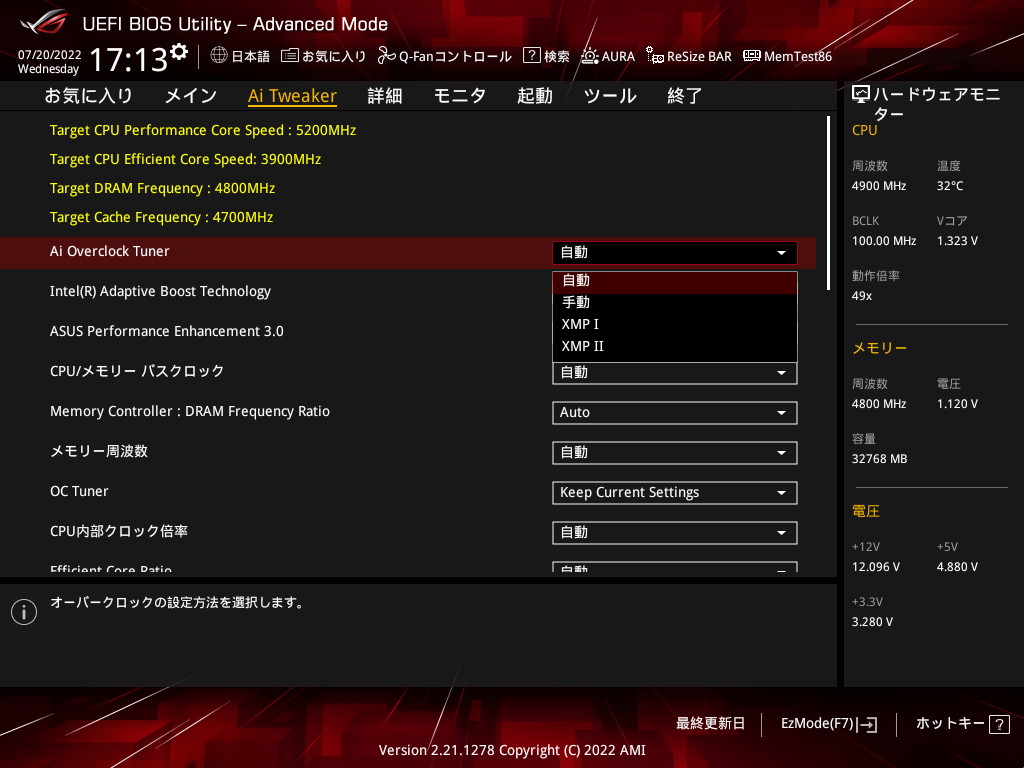Open Q-Fan control fan icon

pyautogui.click(x=386, y=56)
